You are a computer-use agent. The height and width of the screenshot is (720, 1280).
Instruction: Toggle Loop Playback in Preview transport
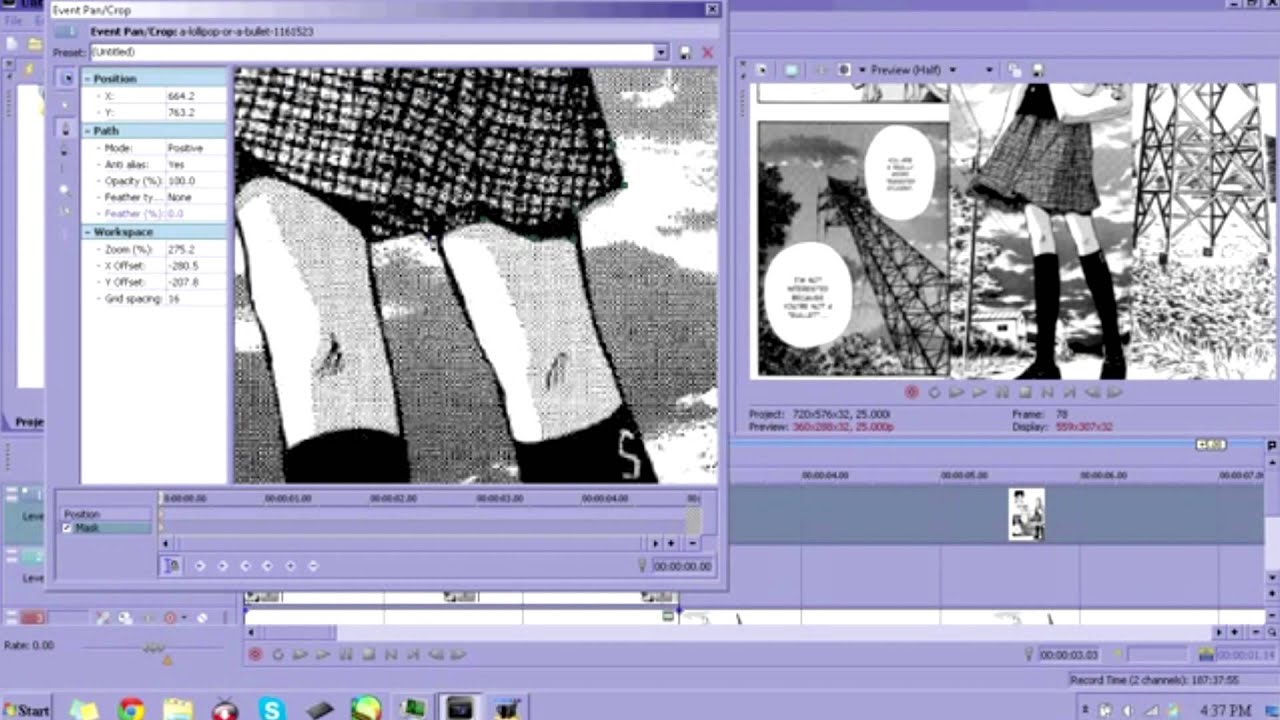click(x=934, y=393)
